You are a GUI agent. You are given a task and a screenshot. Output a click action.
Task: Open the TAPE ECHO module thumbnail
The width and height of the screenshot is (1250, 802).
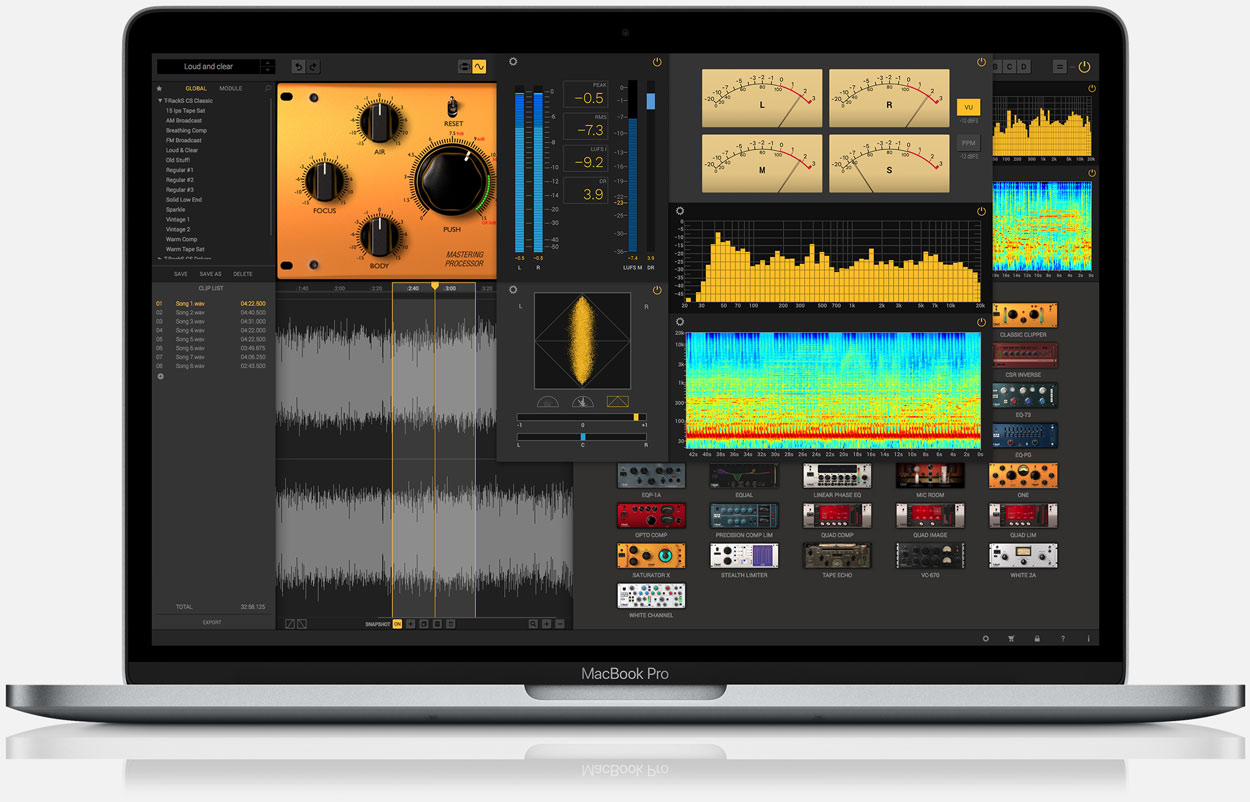[x=837, y=556]
